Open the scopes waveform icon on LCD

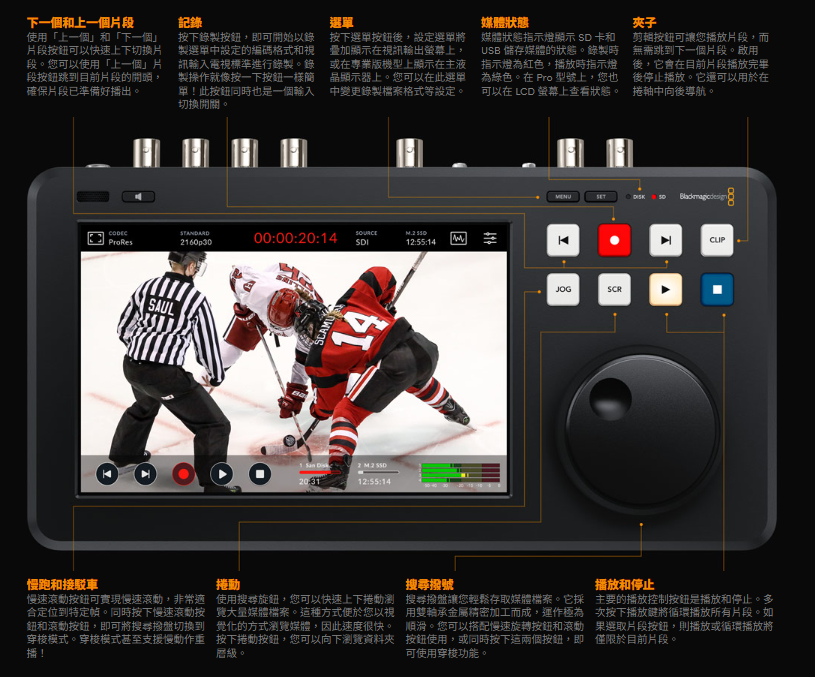[458, 238]
